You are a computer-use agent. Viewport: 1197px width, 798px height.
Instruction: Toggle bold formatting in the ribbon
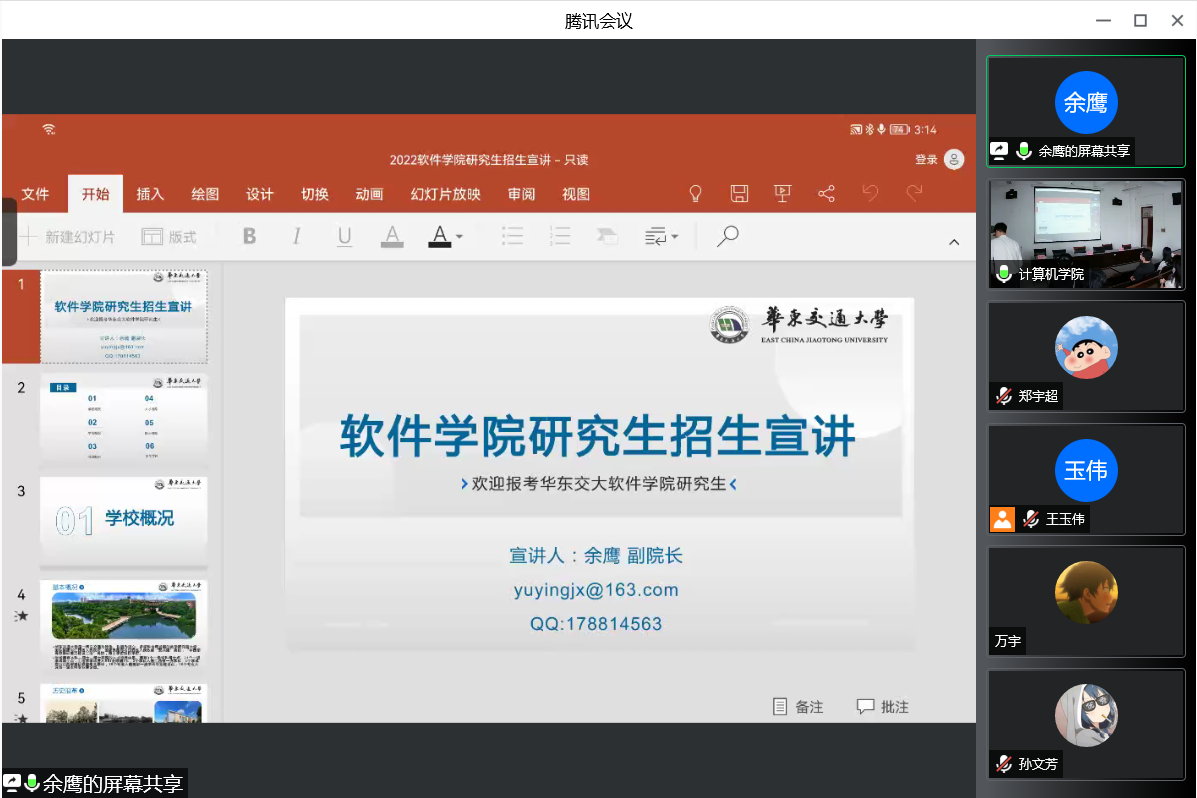pyautogui.click(x=250, y=236)
